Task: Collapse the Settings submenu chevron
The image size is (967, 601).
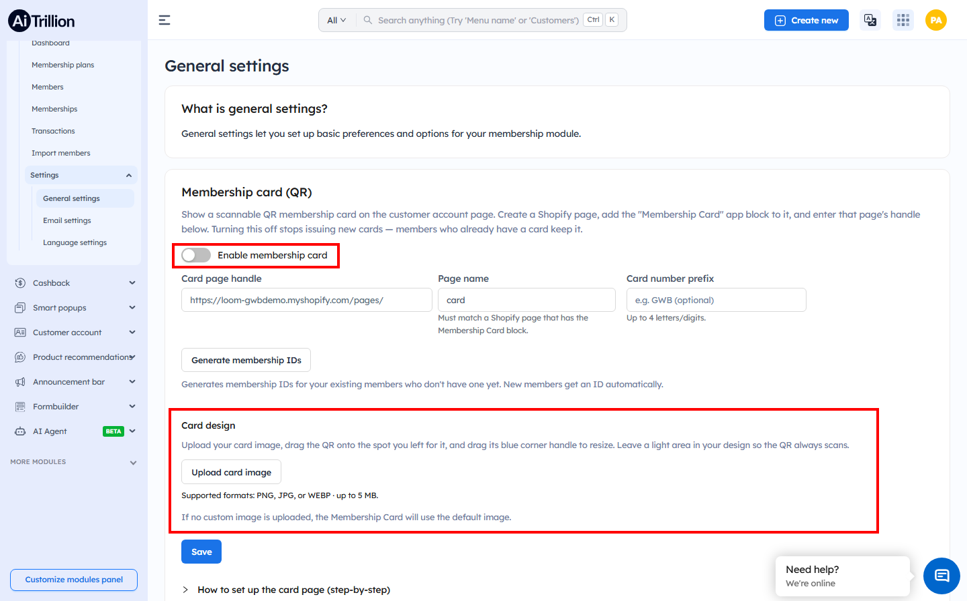Action: pos(129,176)
